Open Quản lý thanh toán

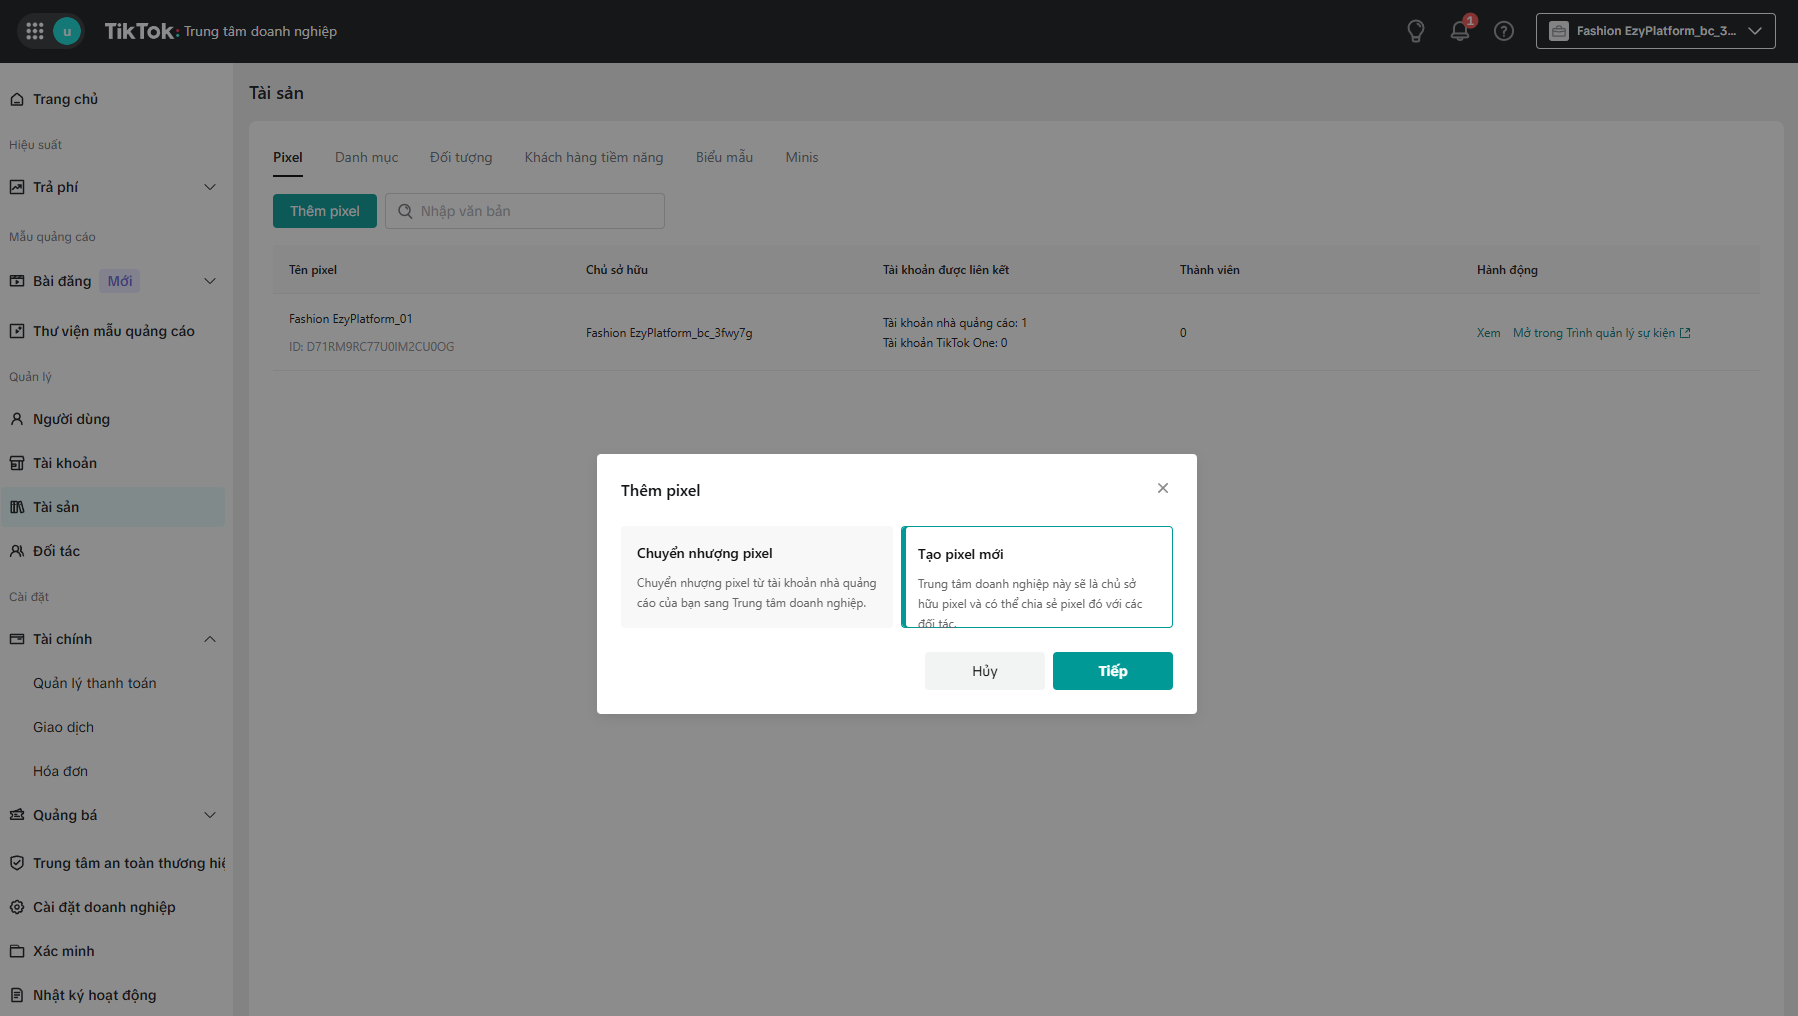point(95,683)
